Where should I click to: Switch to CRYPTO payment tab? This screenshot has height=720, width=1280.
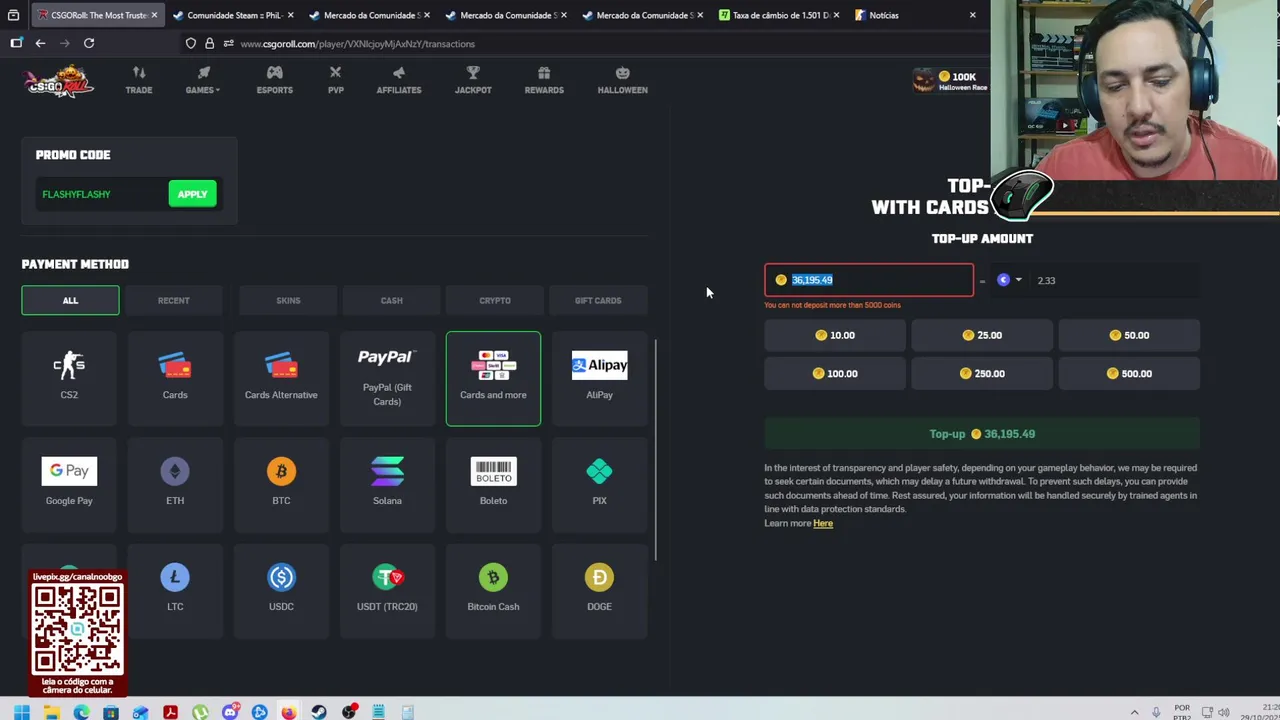point(494,300)
